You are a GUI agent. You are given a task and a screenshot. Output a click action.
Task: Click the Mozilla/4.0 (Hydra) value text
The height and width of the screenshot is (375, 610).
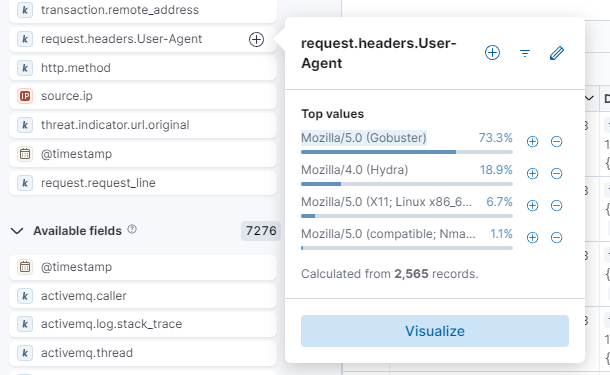354,170
